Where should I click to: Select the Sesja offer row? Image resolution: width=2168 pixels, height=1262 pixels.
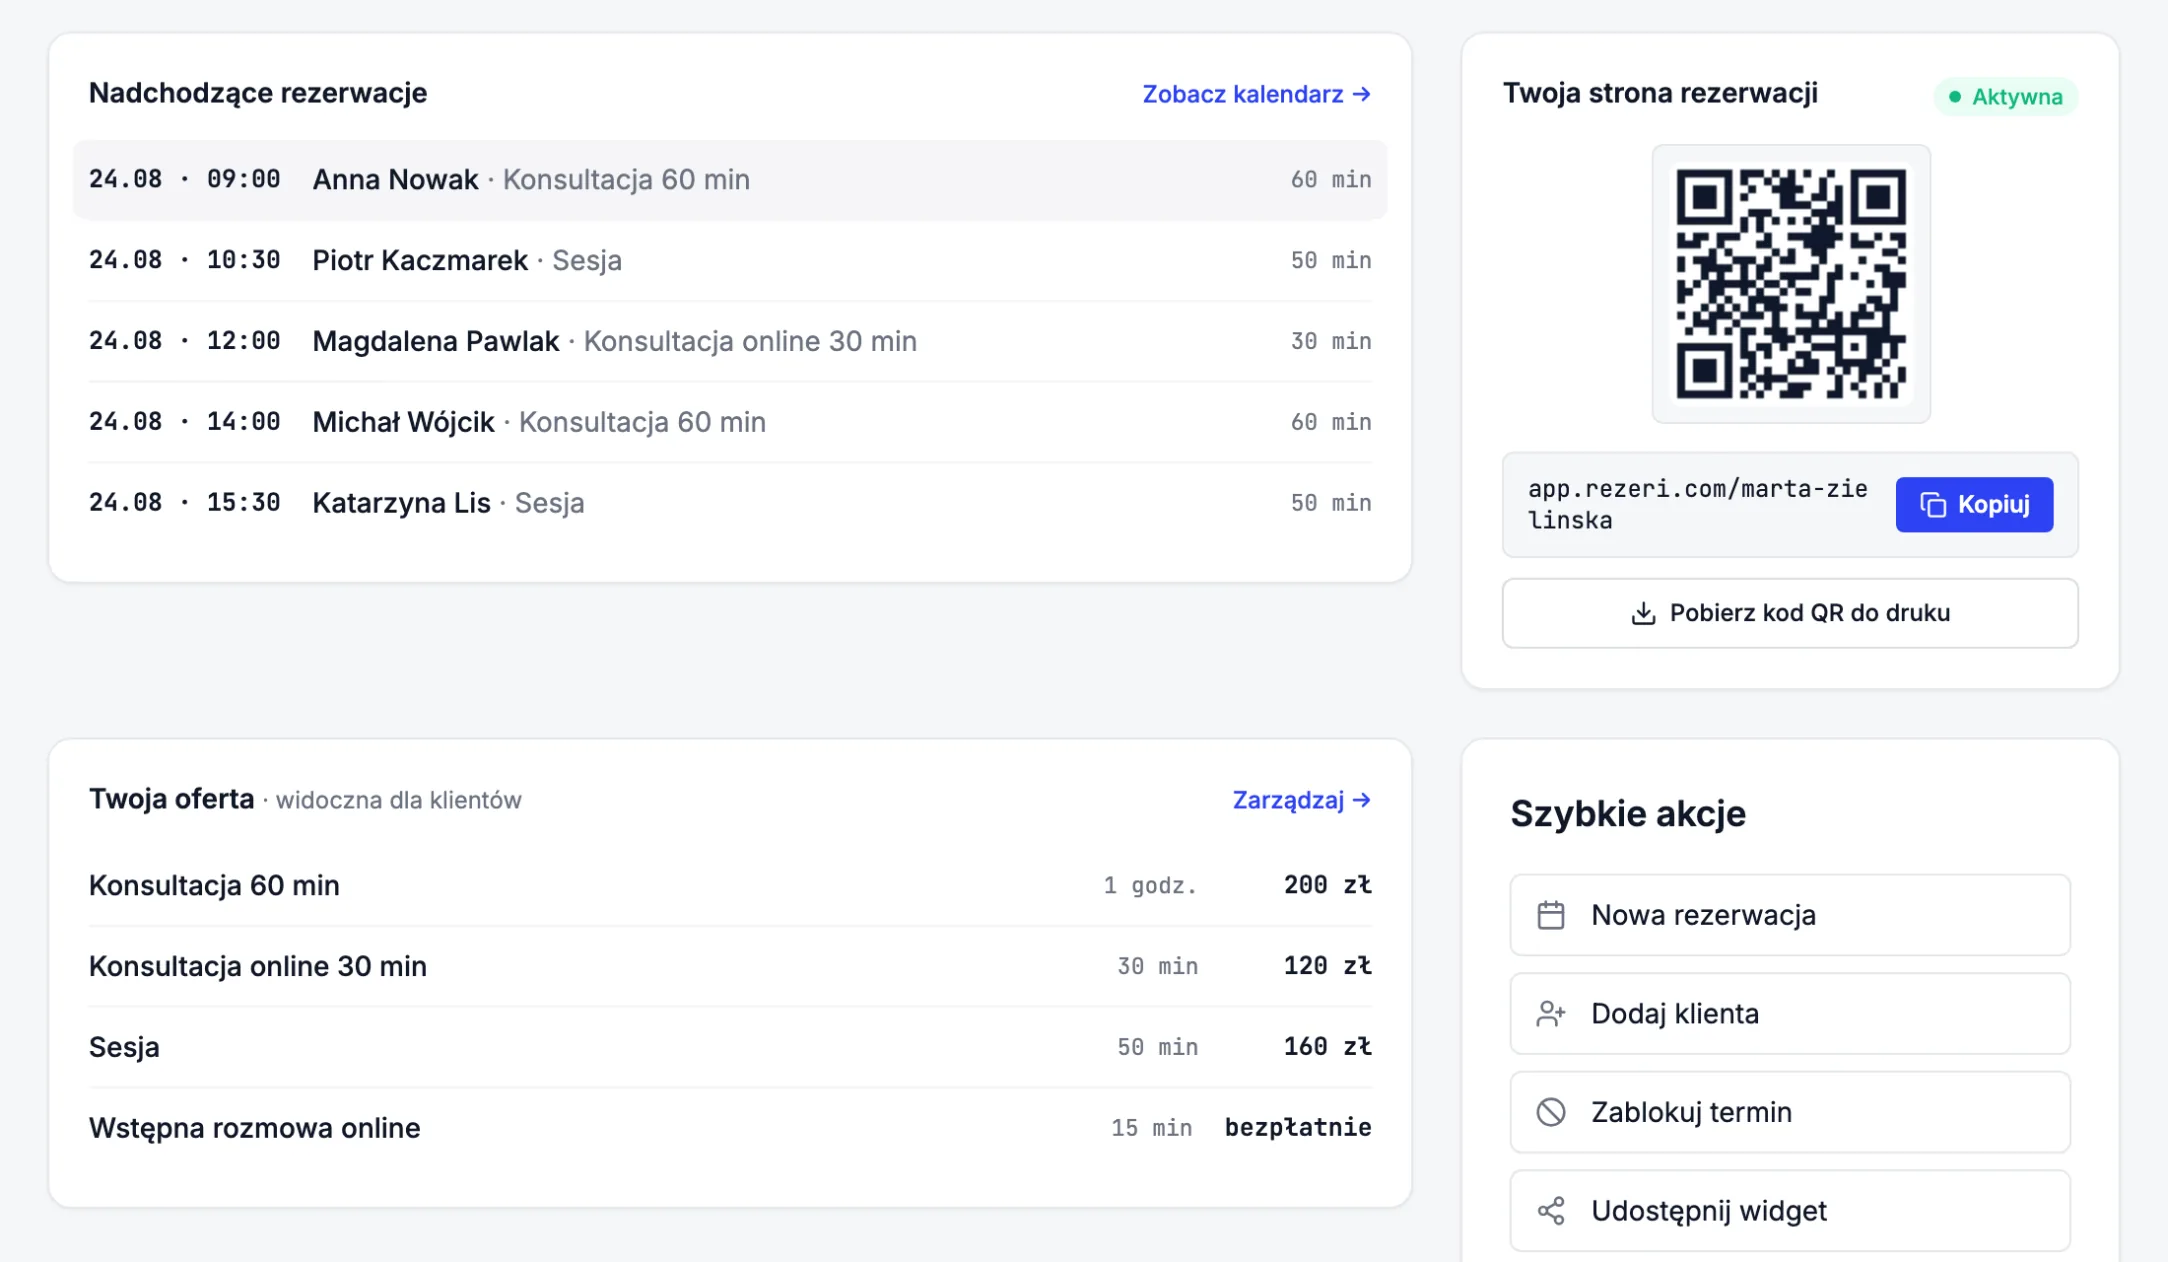(730, 1047)
